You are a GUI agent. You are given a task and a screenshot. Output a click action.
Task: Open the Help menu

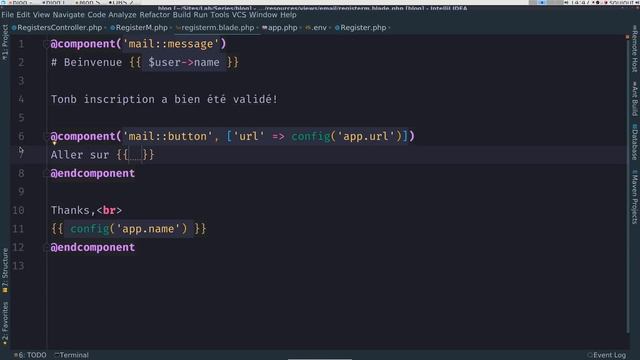click(x=288, y=15)
